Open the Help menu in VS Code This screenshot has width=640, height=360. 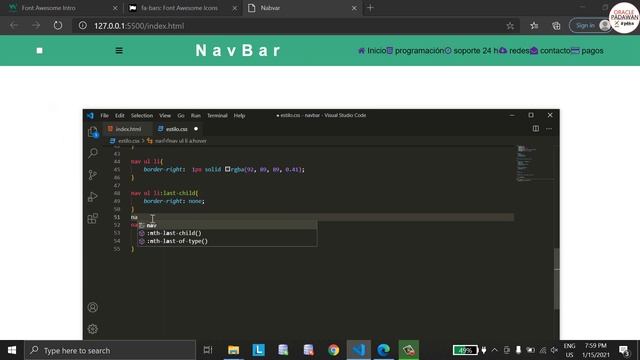pos(239,116)
